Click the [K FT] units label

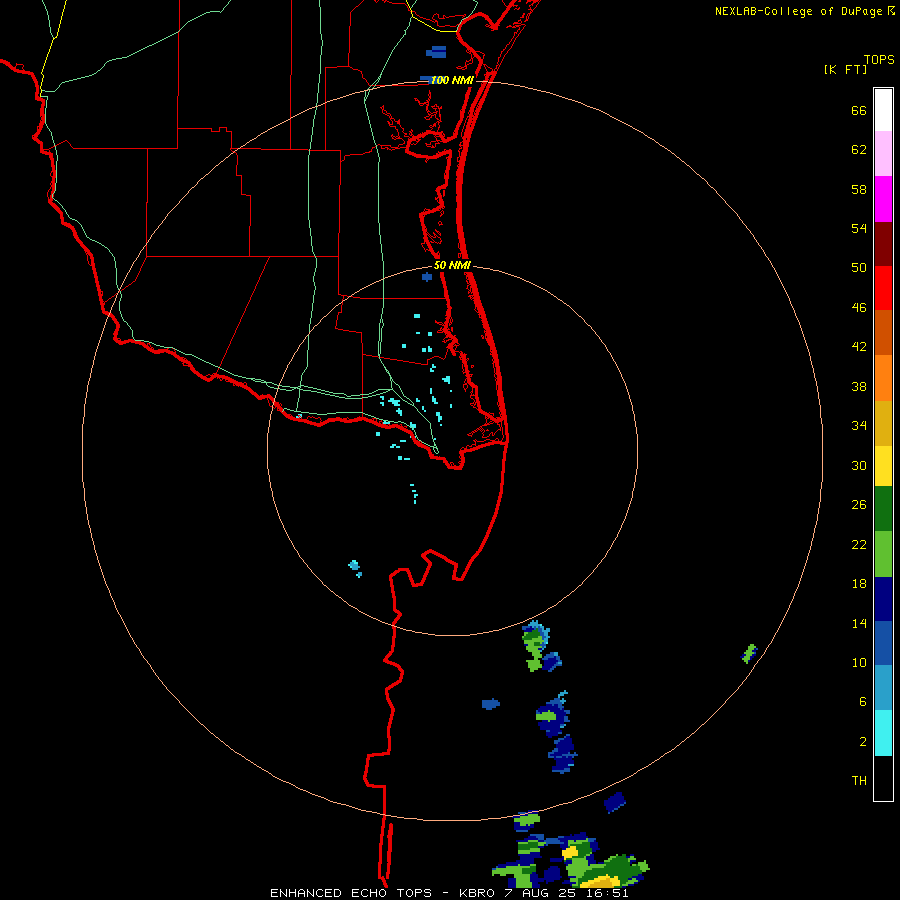tap(845, 69)
